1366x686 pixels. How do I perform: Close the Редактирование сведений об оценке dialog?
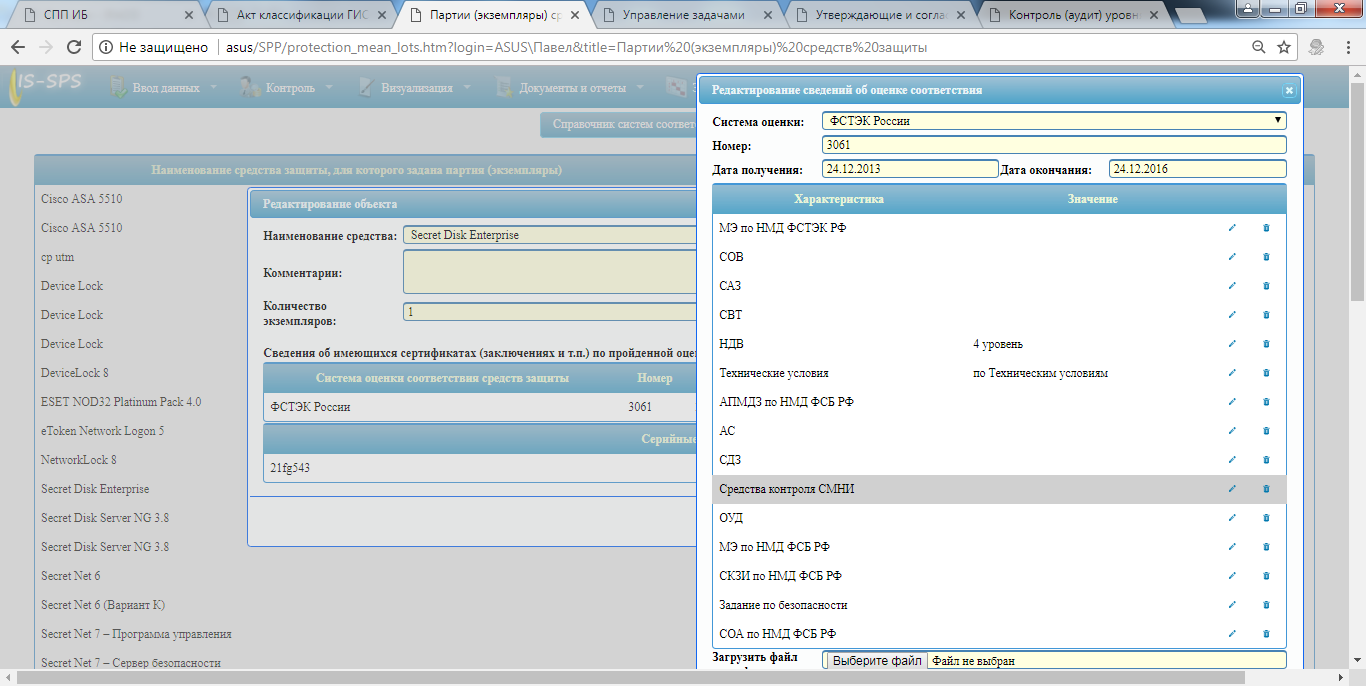point(1289,90)
